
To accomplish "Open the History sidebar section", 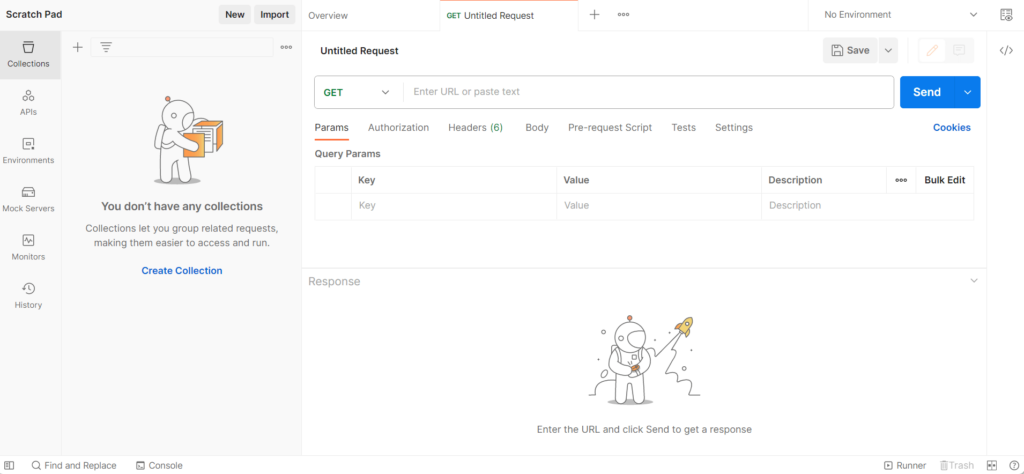I will [28, 296].
